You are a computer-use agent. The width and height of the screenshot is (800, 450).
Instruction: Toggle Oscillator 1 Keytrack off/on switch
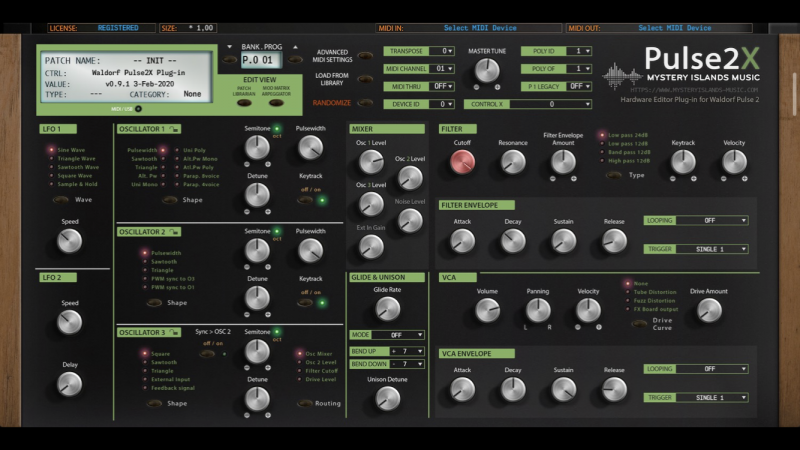(305, 200)
